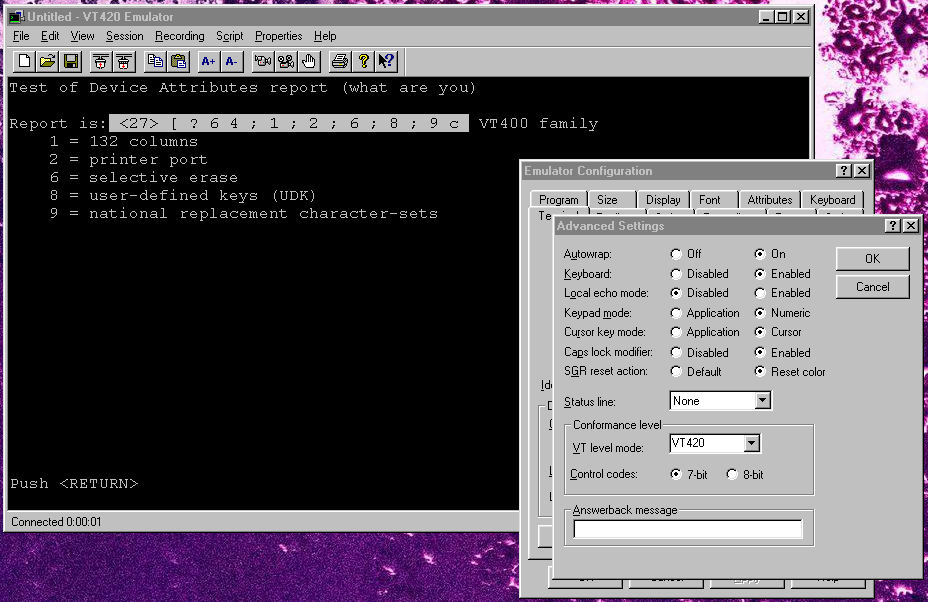Image resolution: width=928 pixels, height=602 pixels.
Task: Open the Help menu
Action: (x=325, y=36)
